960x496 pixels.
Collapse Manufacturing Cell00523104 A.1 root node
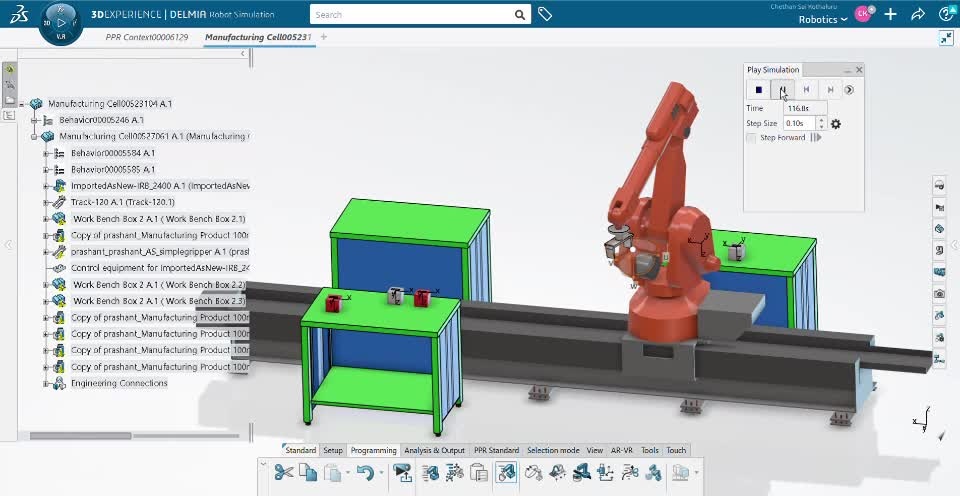pyautogui.click(x=21, y=104)
